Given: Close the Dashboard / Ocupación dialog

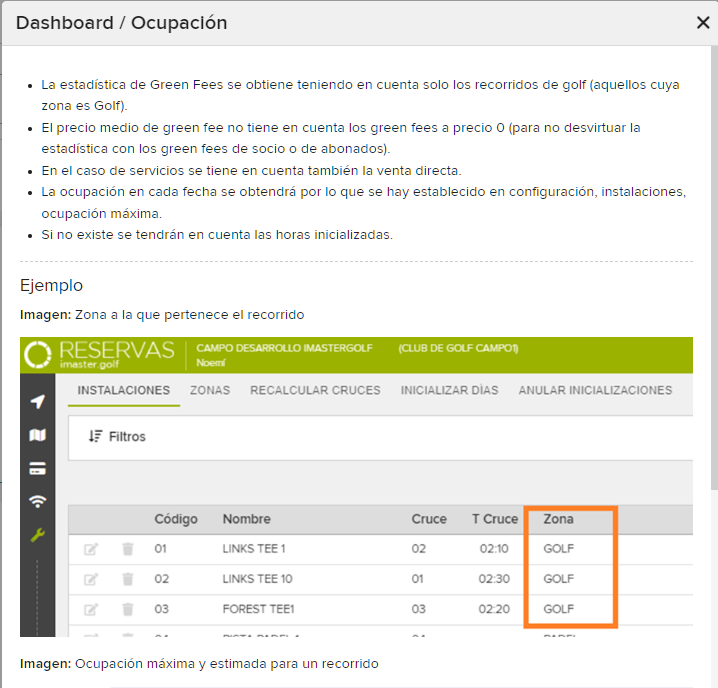Looking at the screenshot, I should pyautogui.click(x=702, y=22).
